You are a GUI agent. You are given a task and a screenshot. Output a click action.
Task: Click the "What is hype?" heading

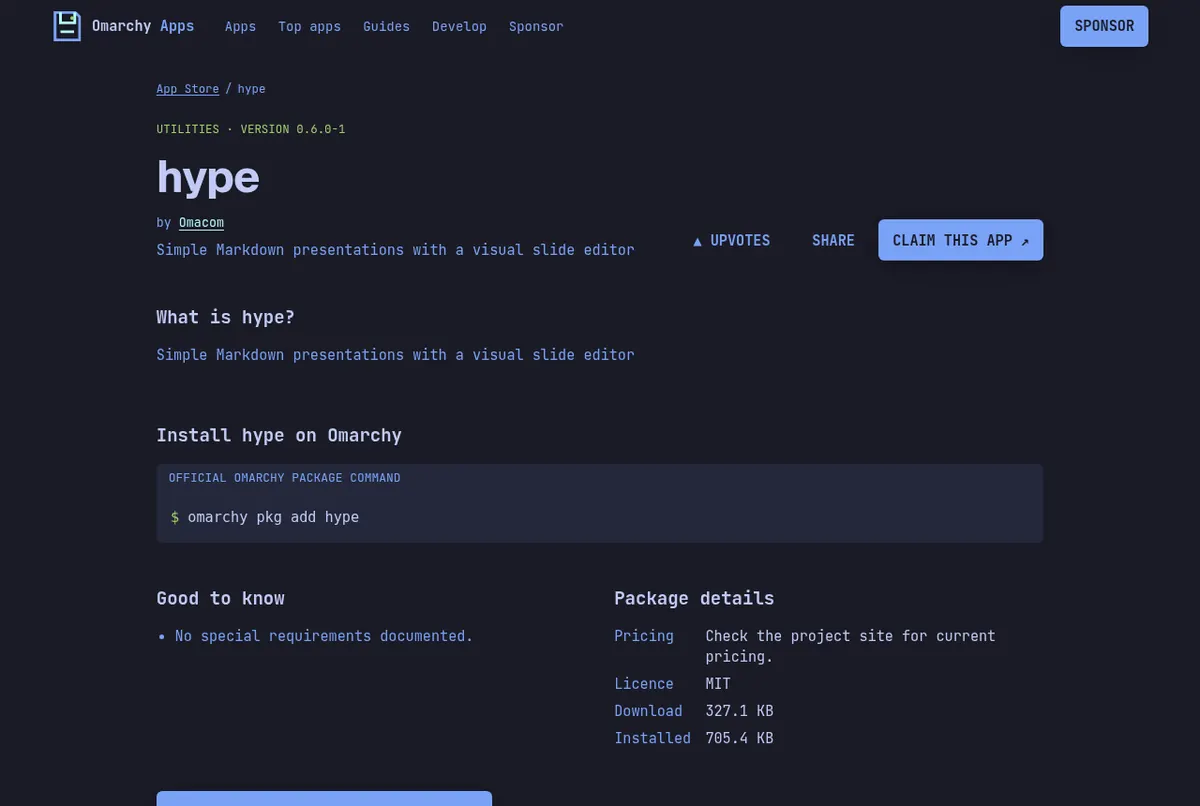coord(225,317)
